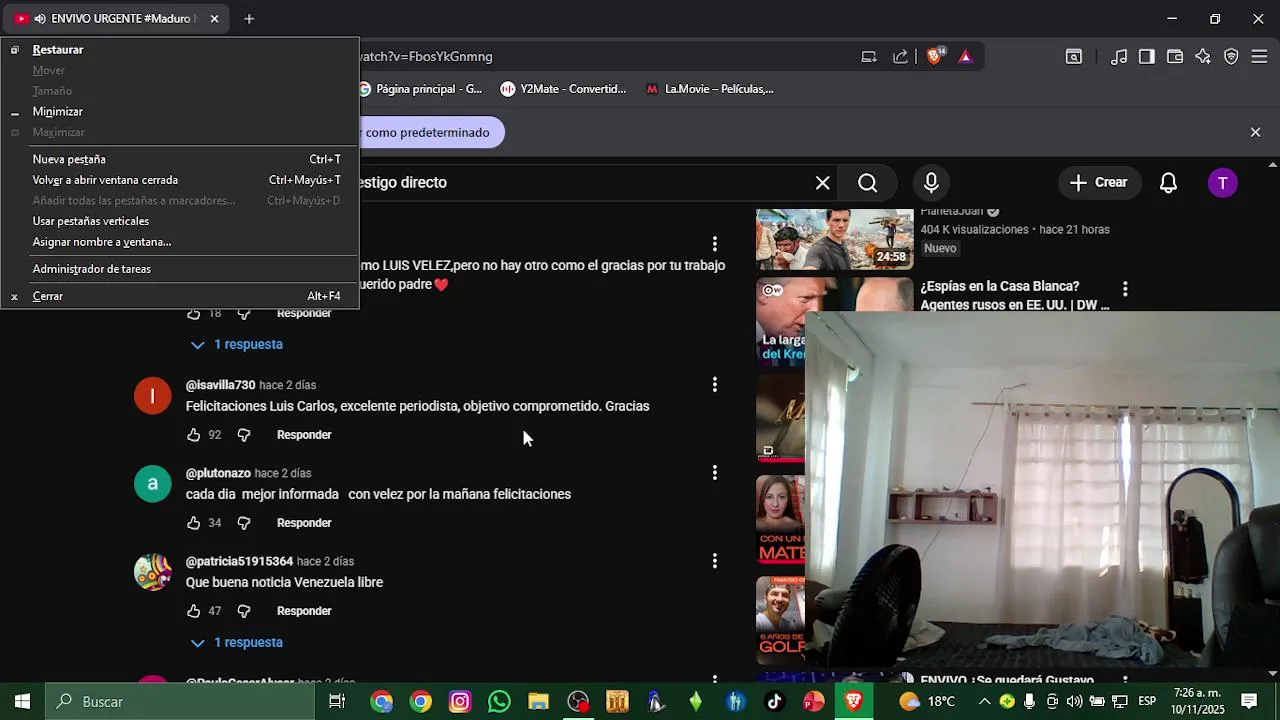Click the 18°C weather widget
Image resolution: width=1280 pixels, height=720 pixels.
tap(928, 702)
